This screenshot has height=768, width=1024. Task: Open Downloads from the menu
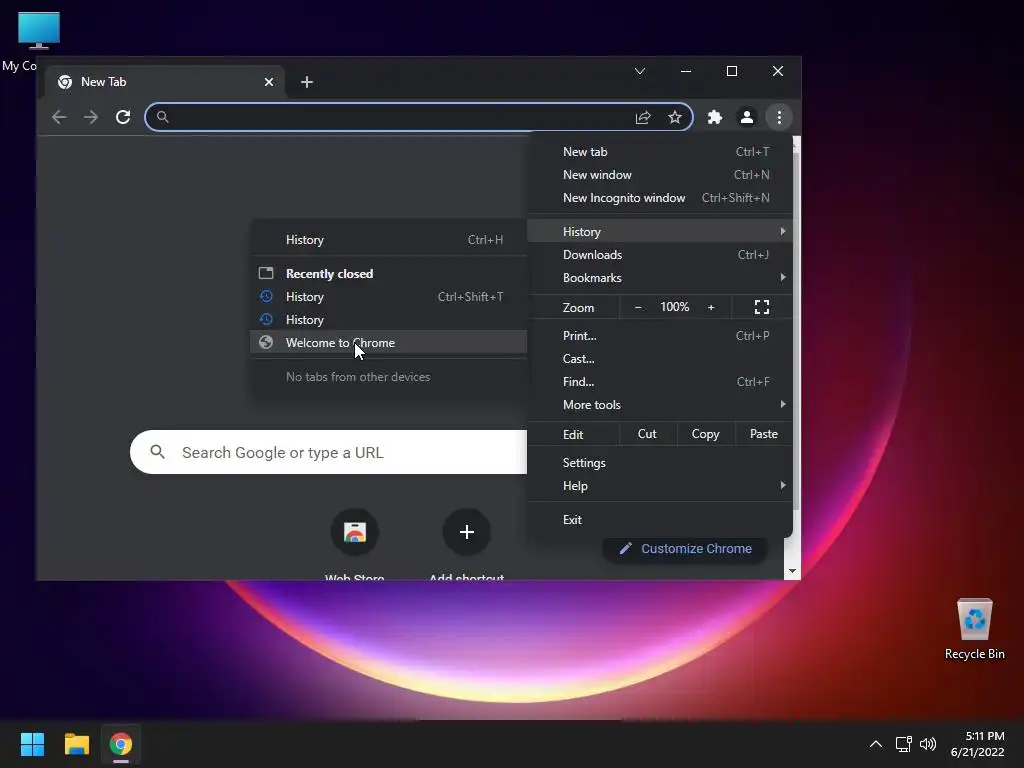pos(660,255)
